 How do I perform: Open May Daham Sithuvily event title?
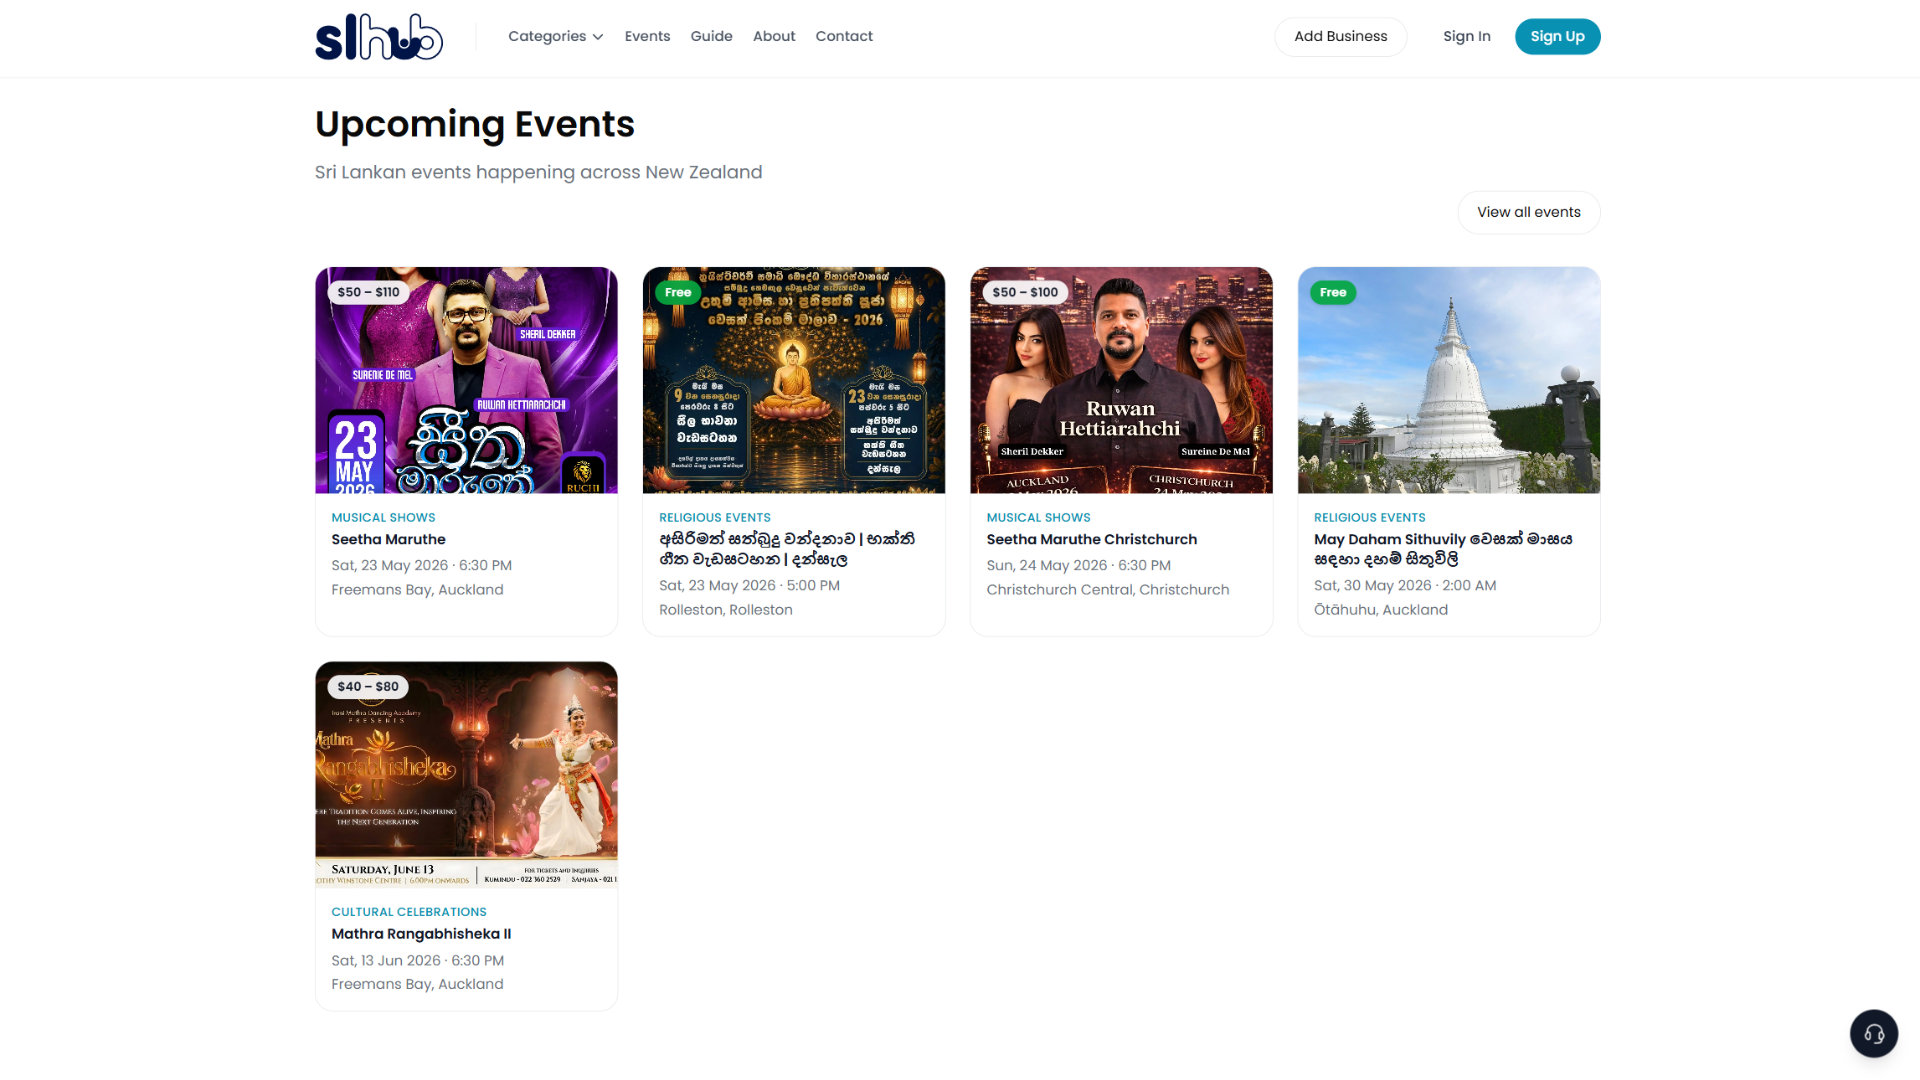tap(1443, 549)
